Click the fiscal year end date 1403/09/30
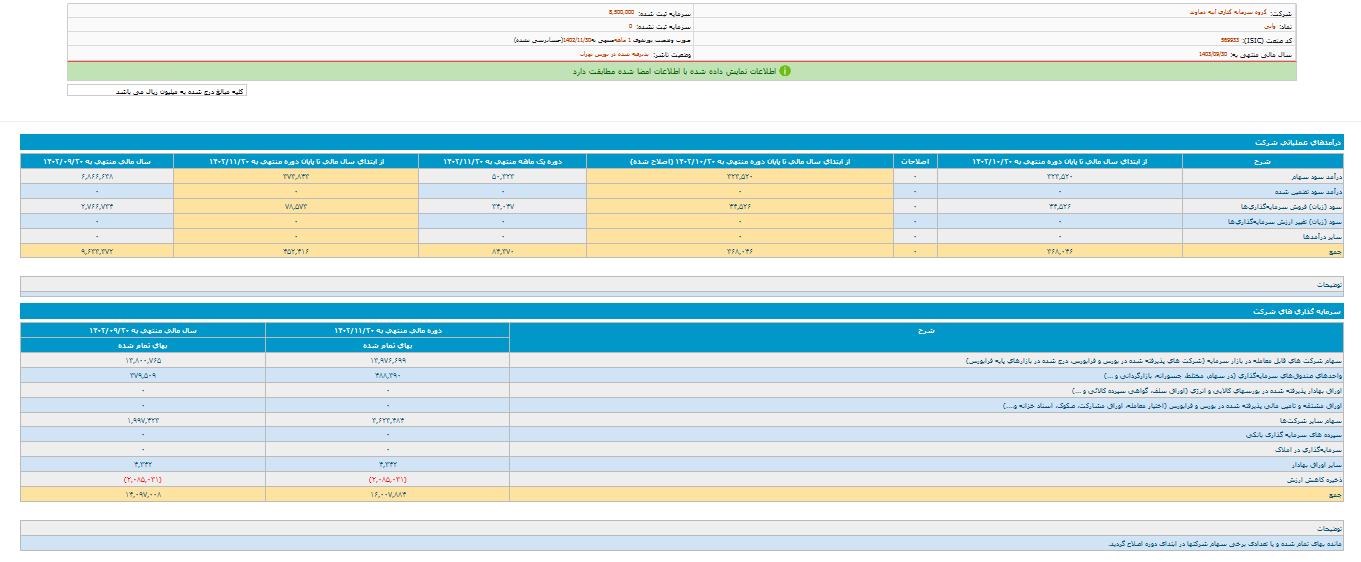The height and width of the screenshot is (562, 1361). 1214,54
